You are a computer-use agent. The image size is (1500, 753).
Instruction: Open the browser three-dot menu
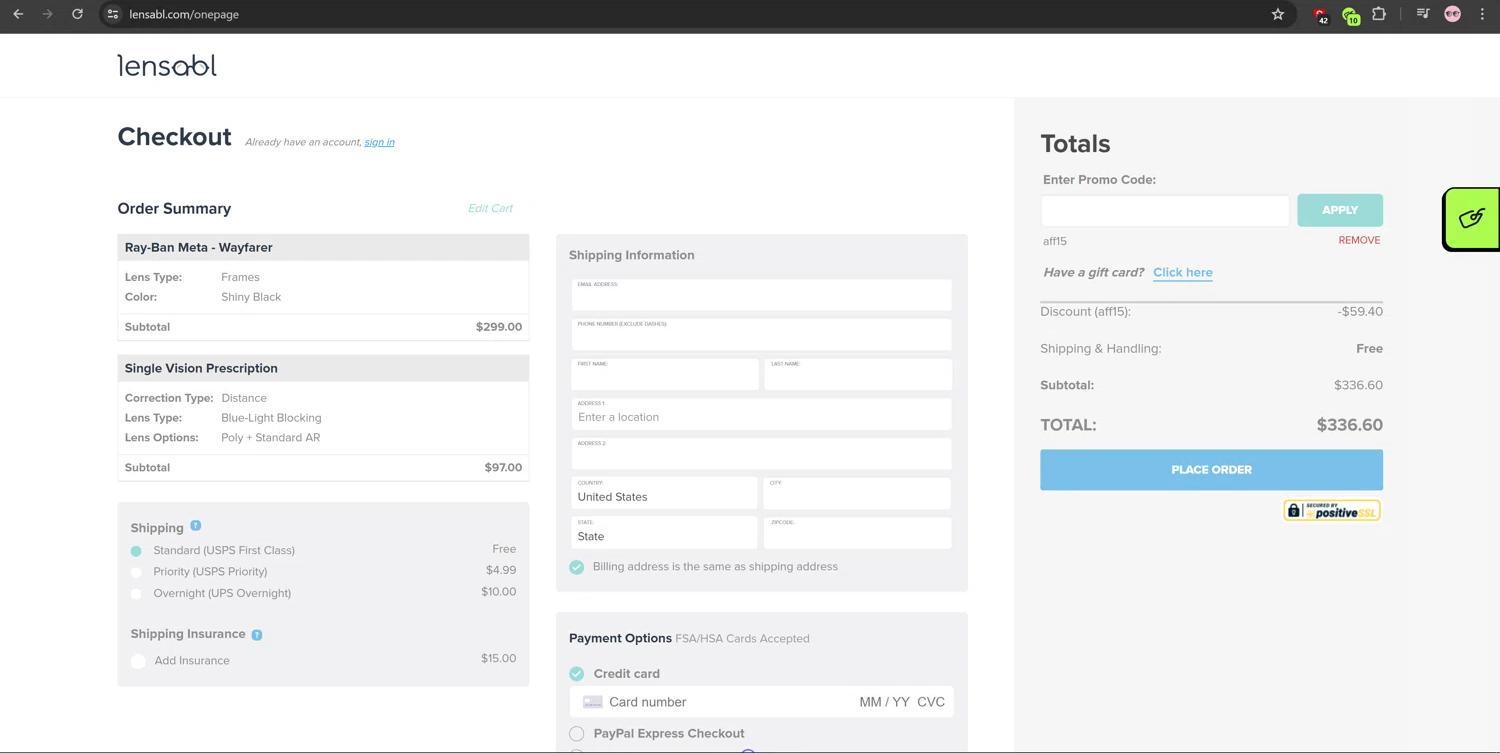1482,14
